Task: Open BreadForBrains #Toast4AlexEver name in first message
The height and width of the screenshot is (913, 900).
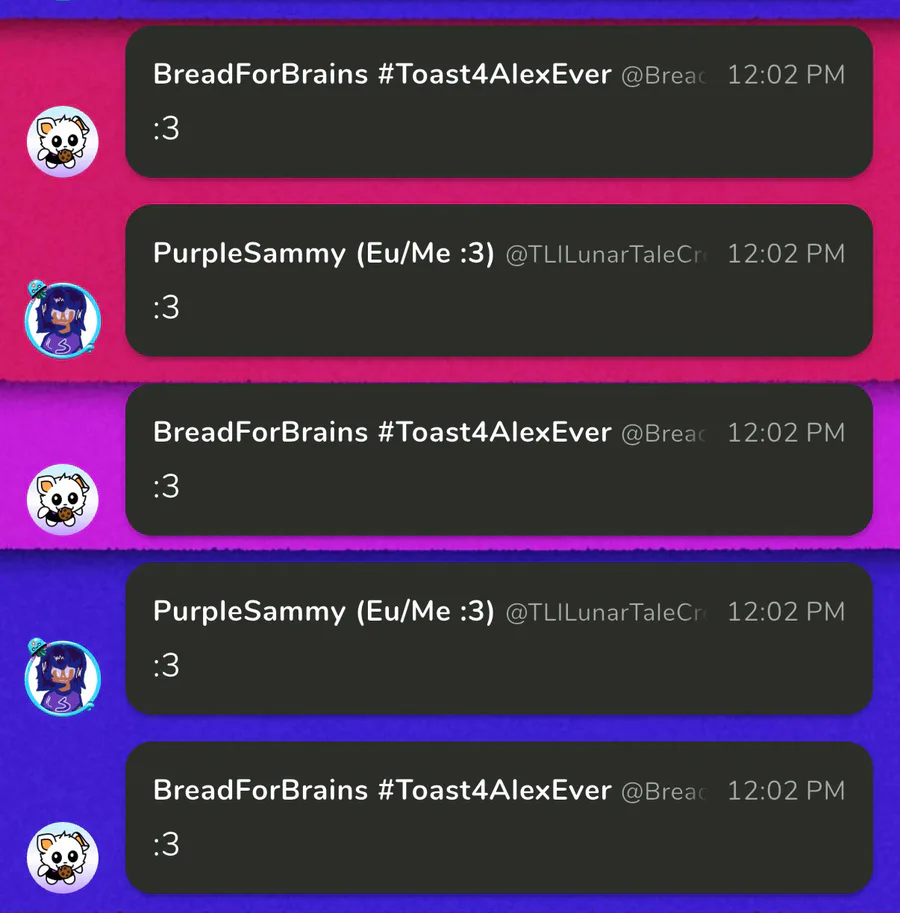Action: coord(382,75)
